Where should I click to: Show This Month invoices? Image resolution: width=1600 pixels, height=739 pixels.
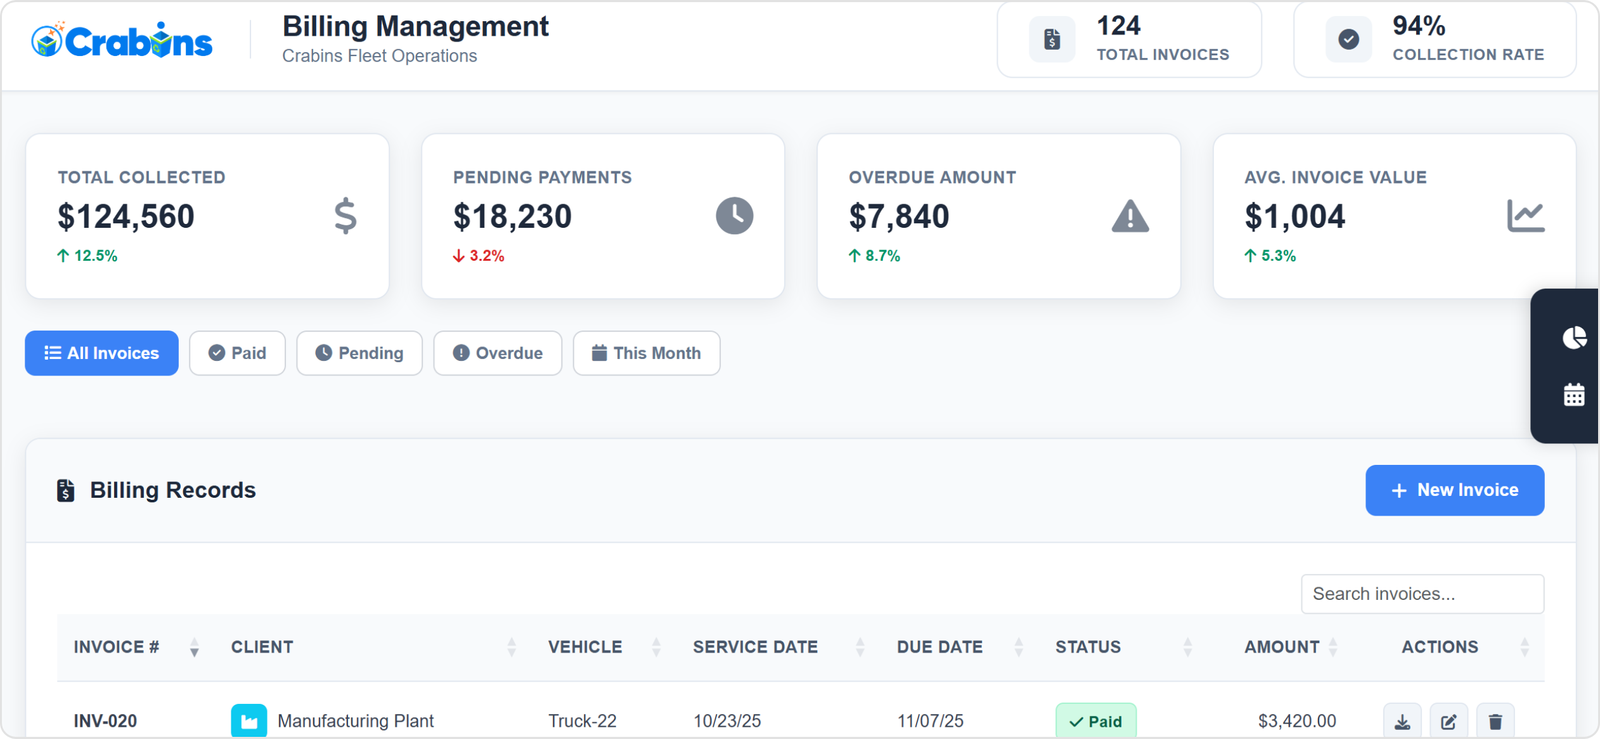(x=646, y=353)
